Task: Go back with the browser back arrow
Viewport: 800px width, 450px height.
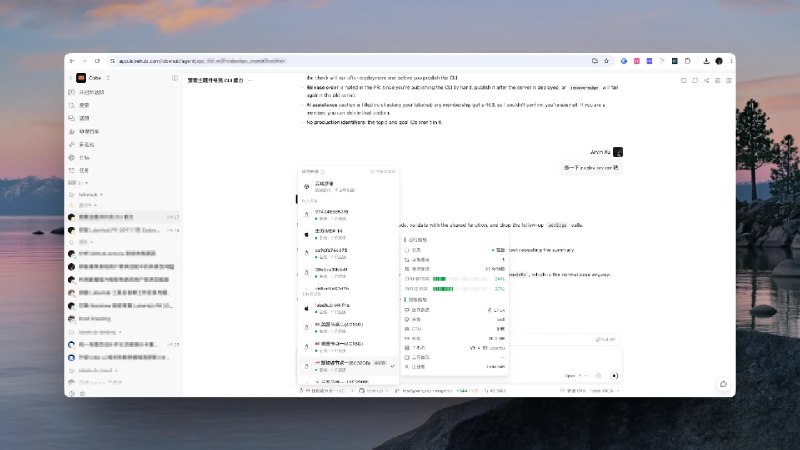Action: tap(72, 61)
